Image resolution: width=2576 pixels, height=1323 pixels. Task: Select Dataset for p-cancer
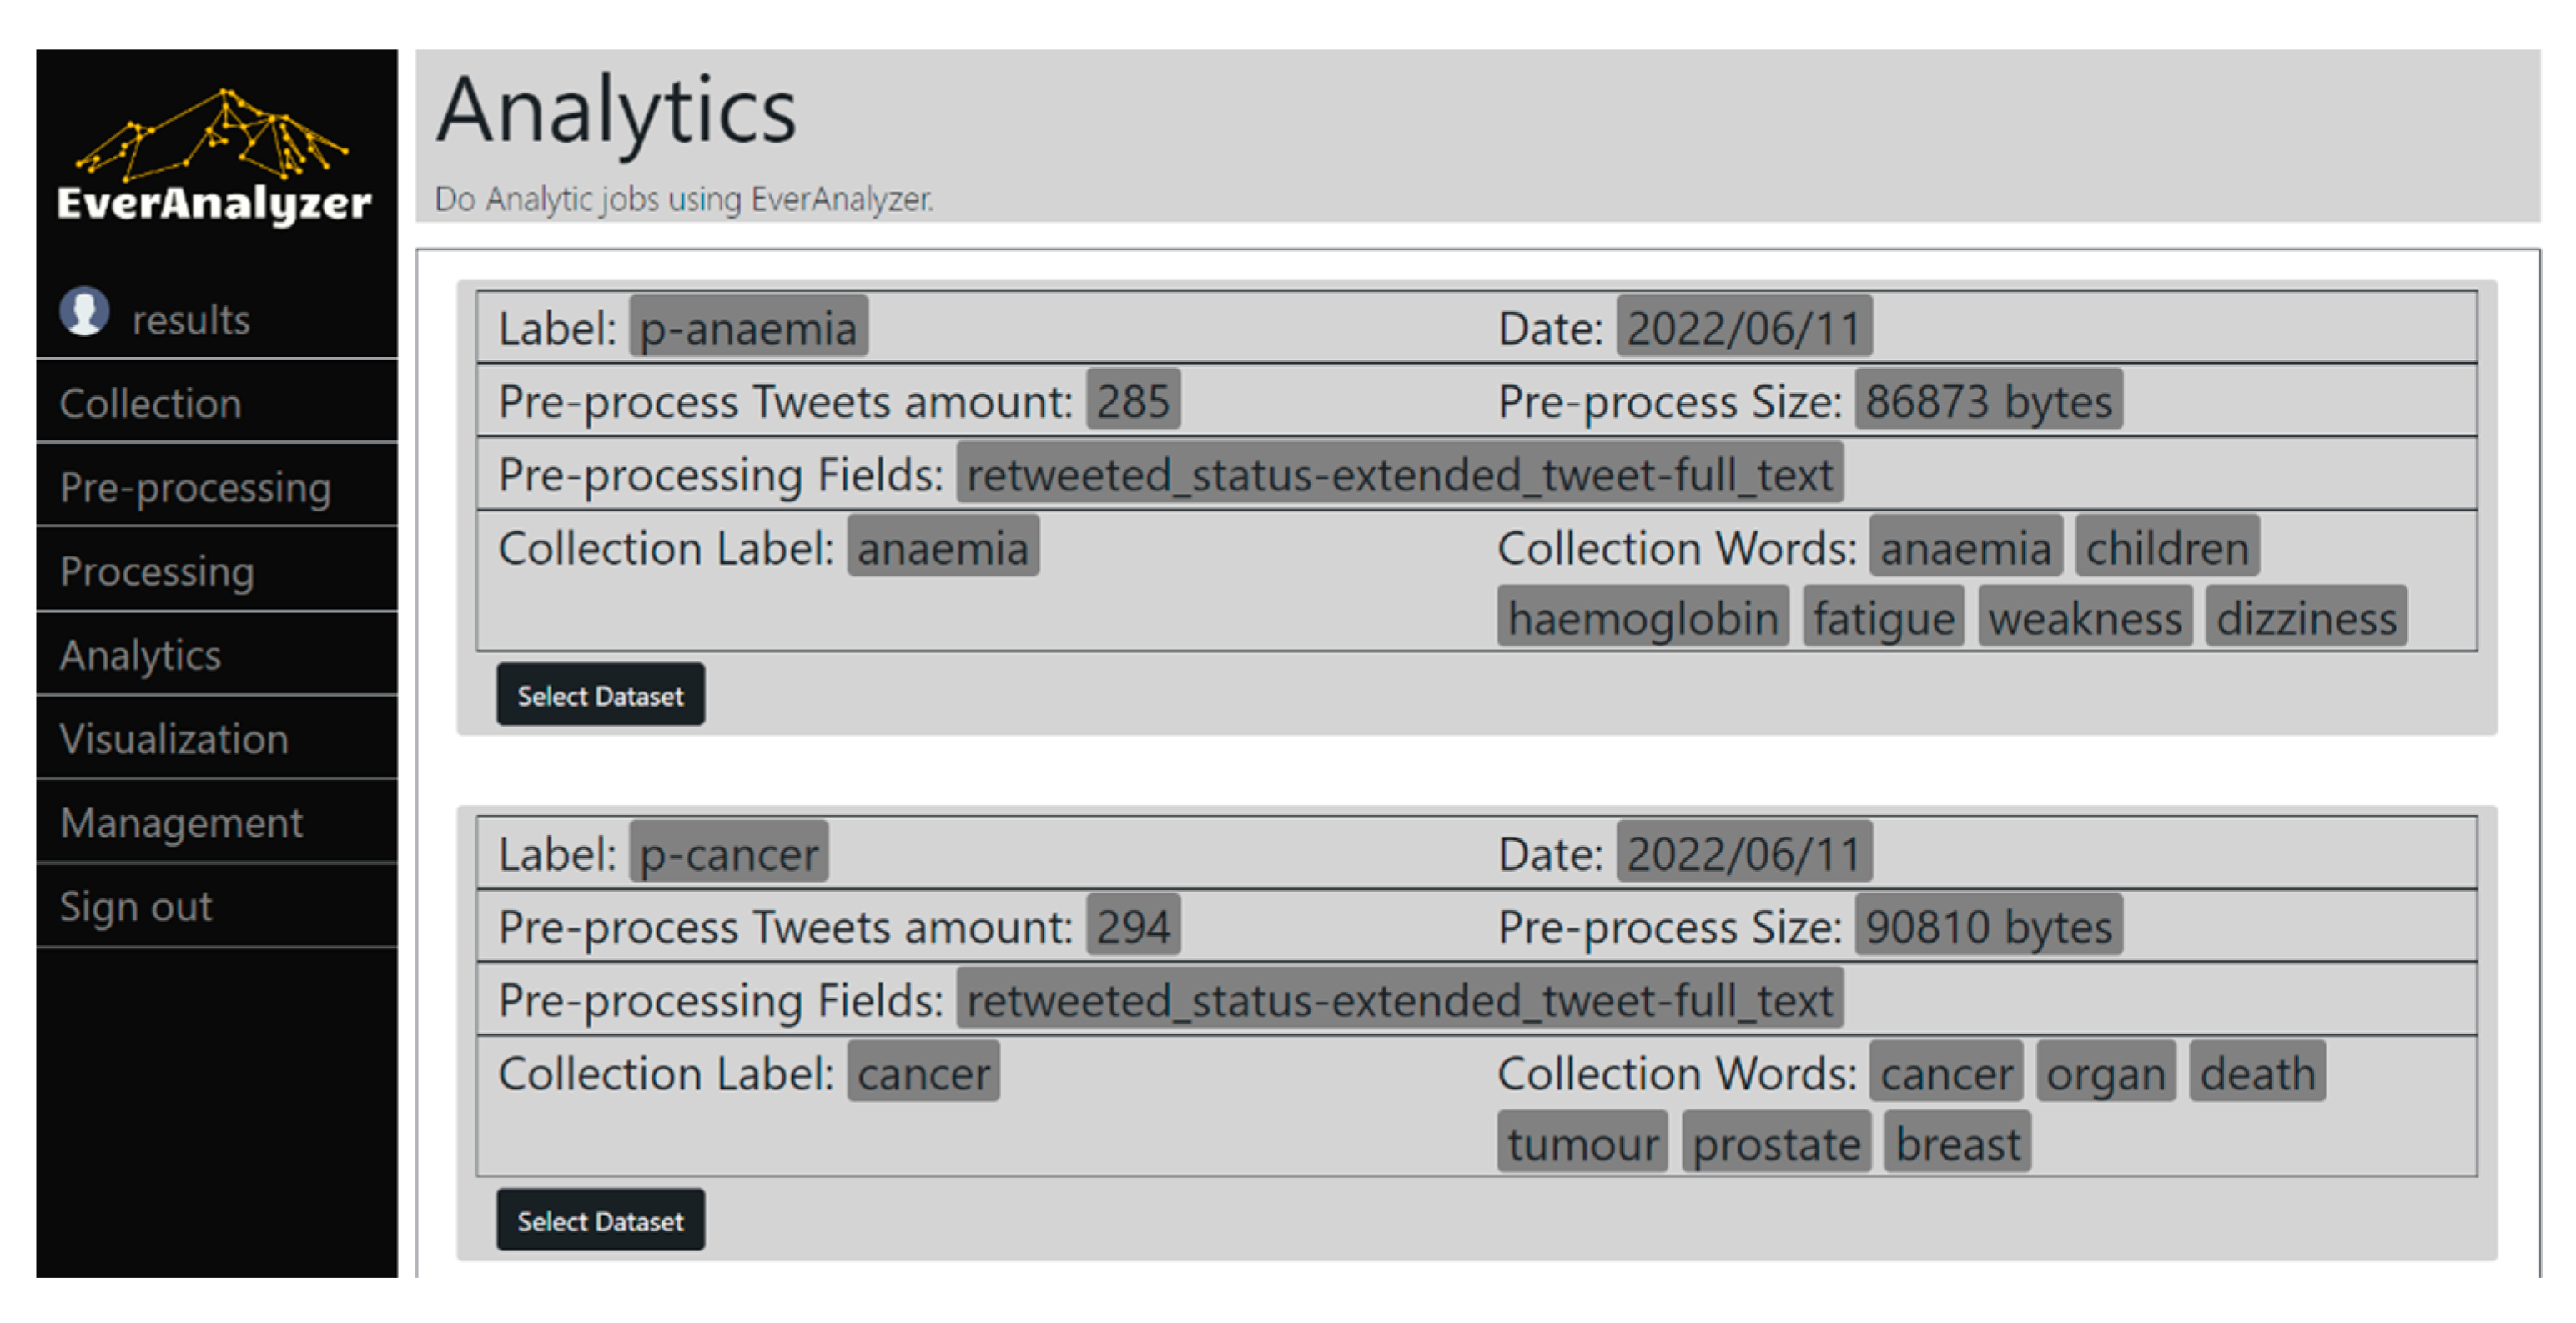pos(600,1221)
